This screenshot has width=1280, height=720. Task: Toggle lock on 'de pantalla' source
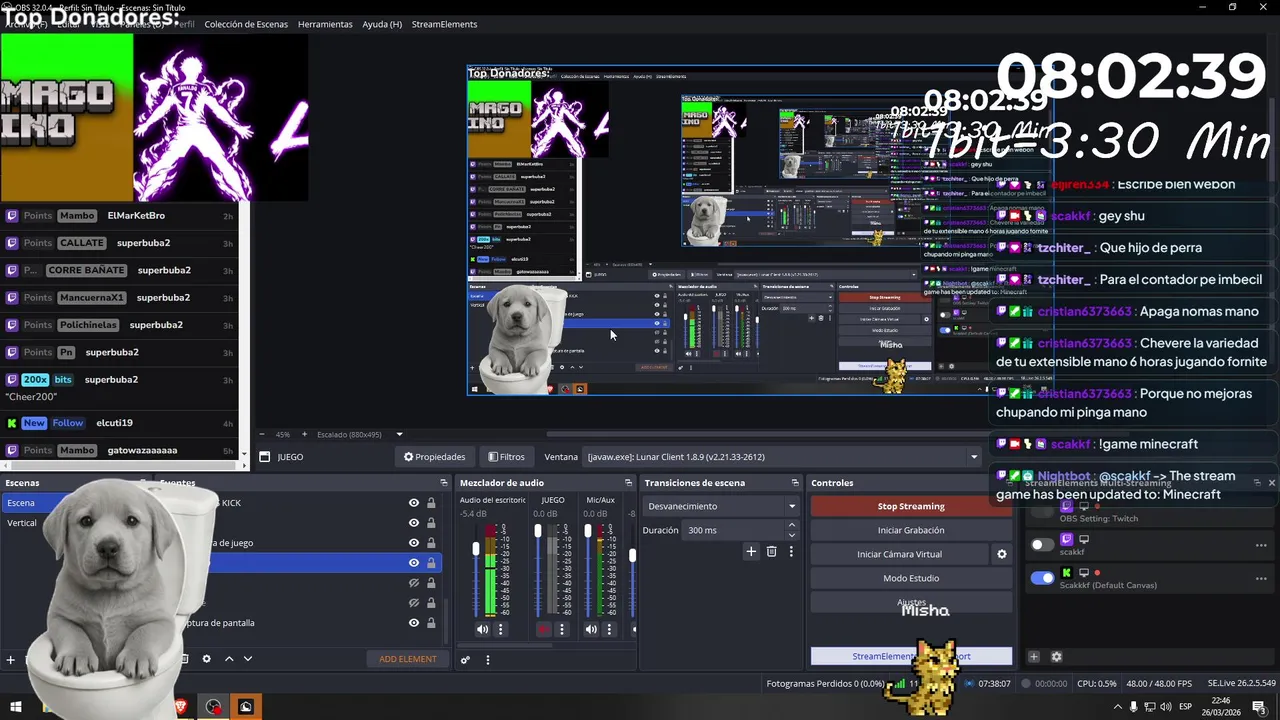pos(431,623)
